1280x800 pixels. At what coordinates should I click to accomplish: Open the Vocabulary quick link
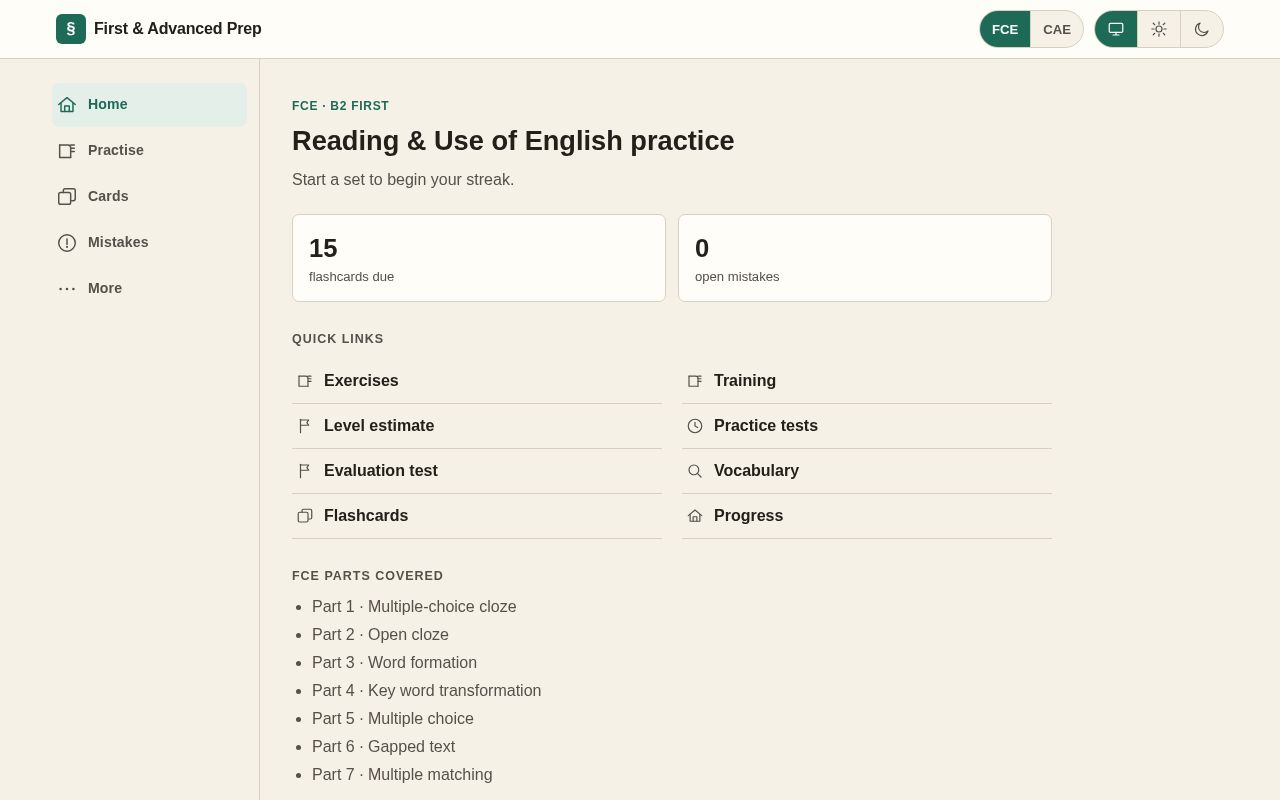[x=867, y=471]
